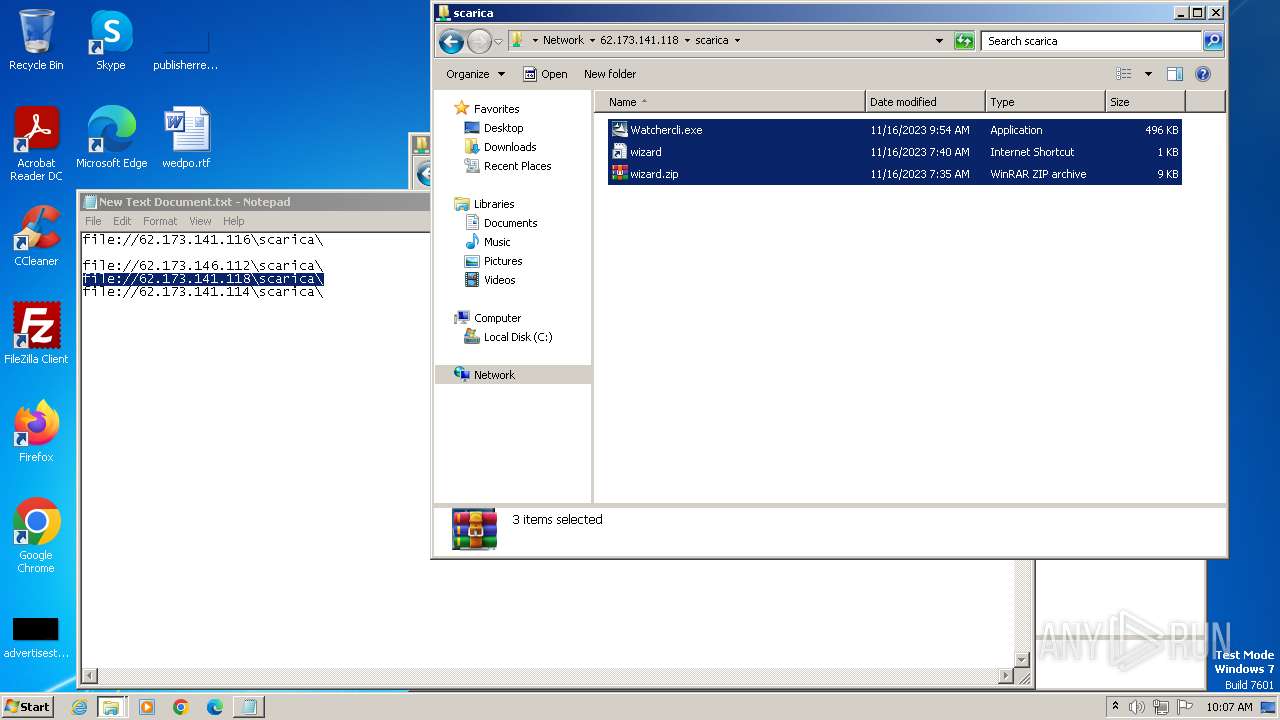Open FileZilla Client desktop icon
This screenshot has width=1280, height=720.
tap(36, 333)
